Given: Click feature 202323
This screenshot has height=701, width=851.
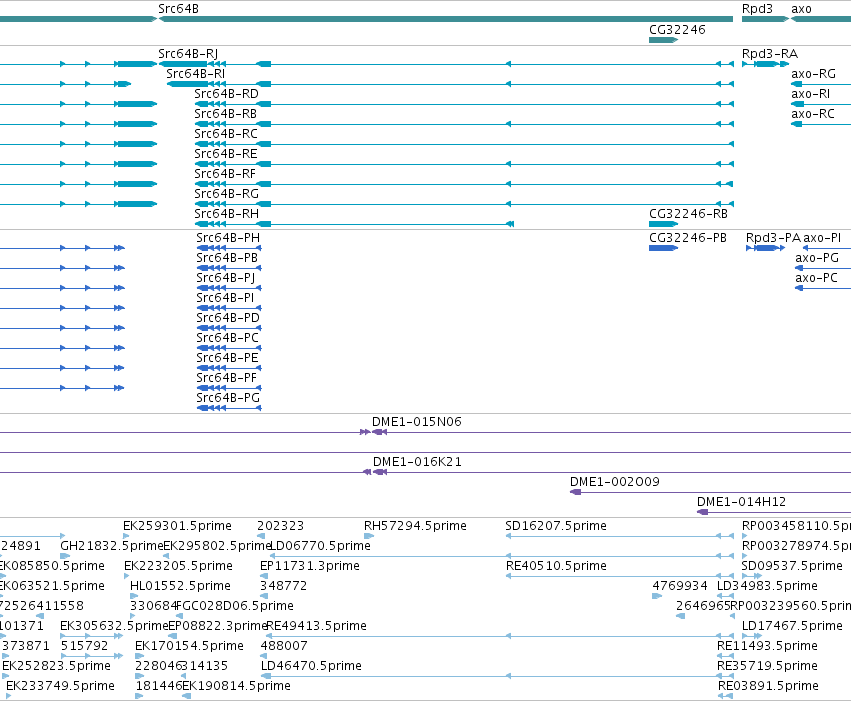Looking at the screenshot, I should [281, 526].
